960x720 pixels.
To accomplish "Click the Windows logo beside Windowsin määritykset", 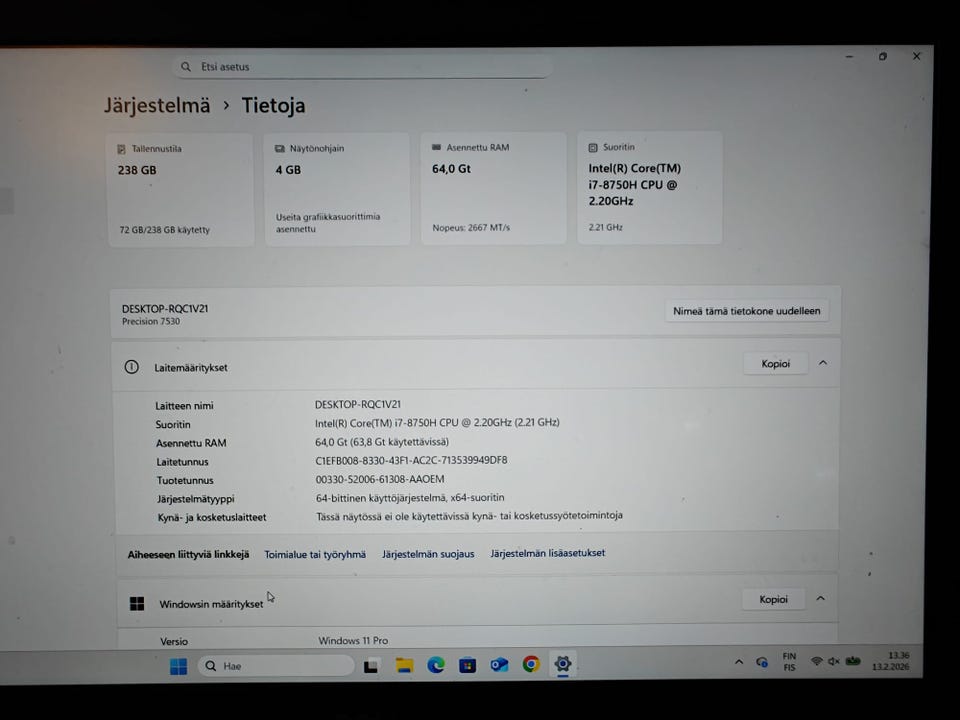I will click(x=137, y=604).
